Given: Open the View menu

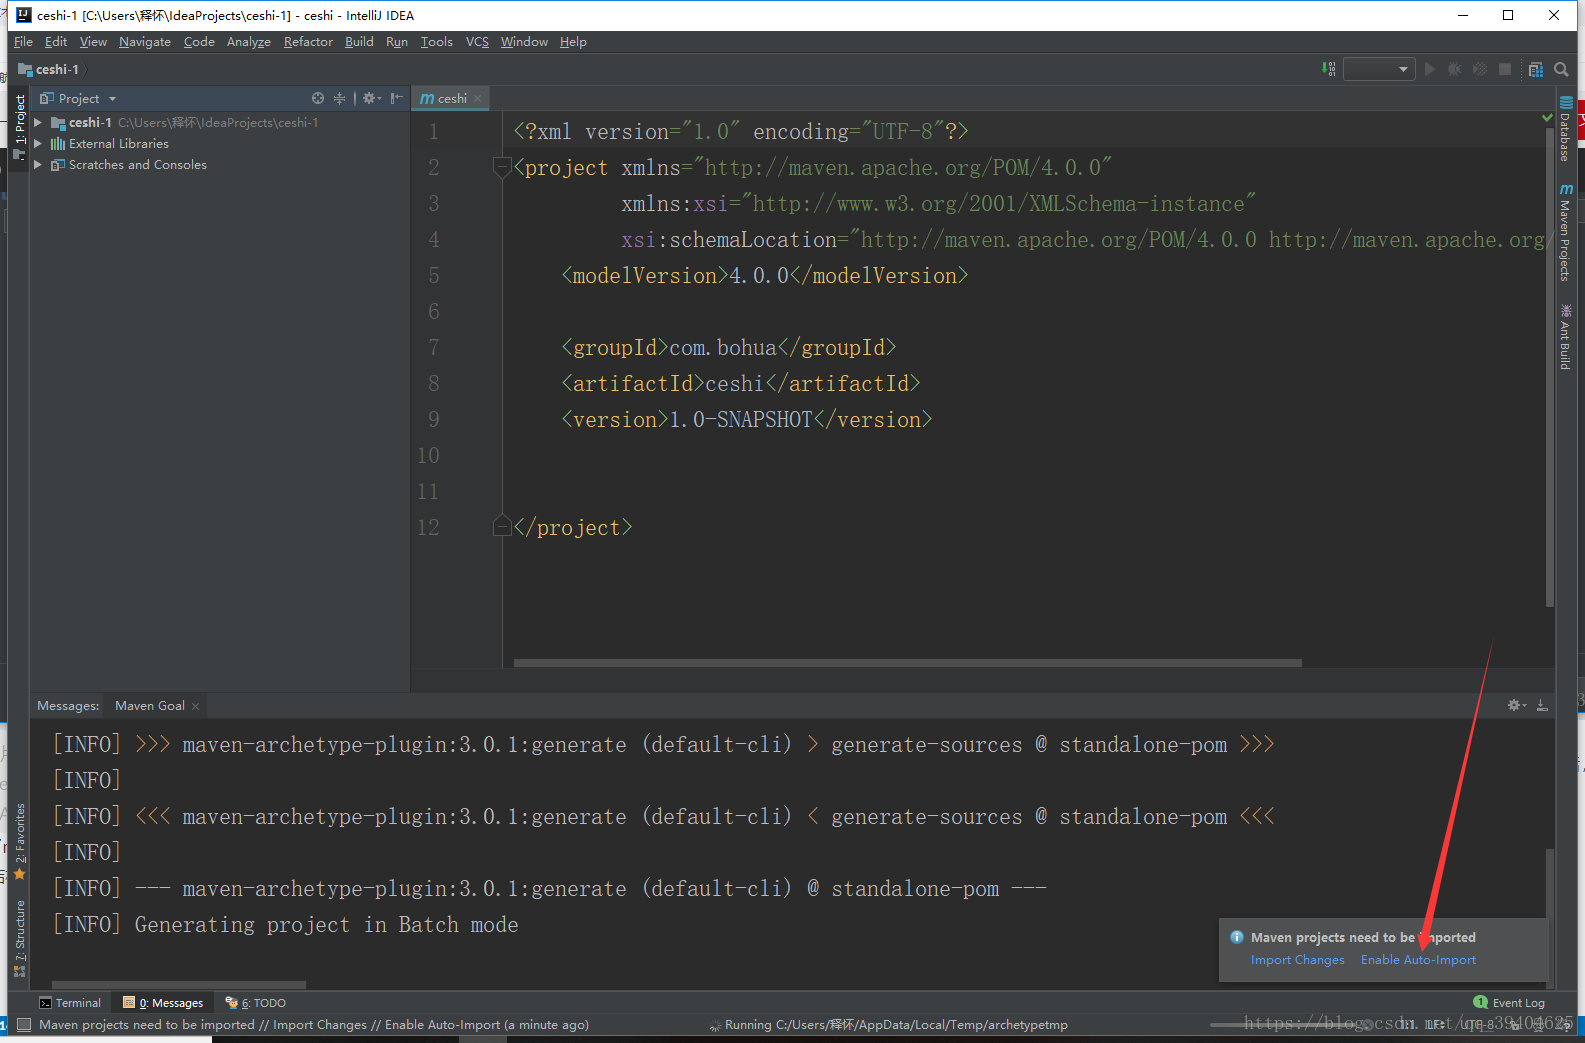Looking at the screenshot, I should 93,41.
